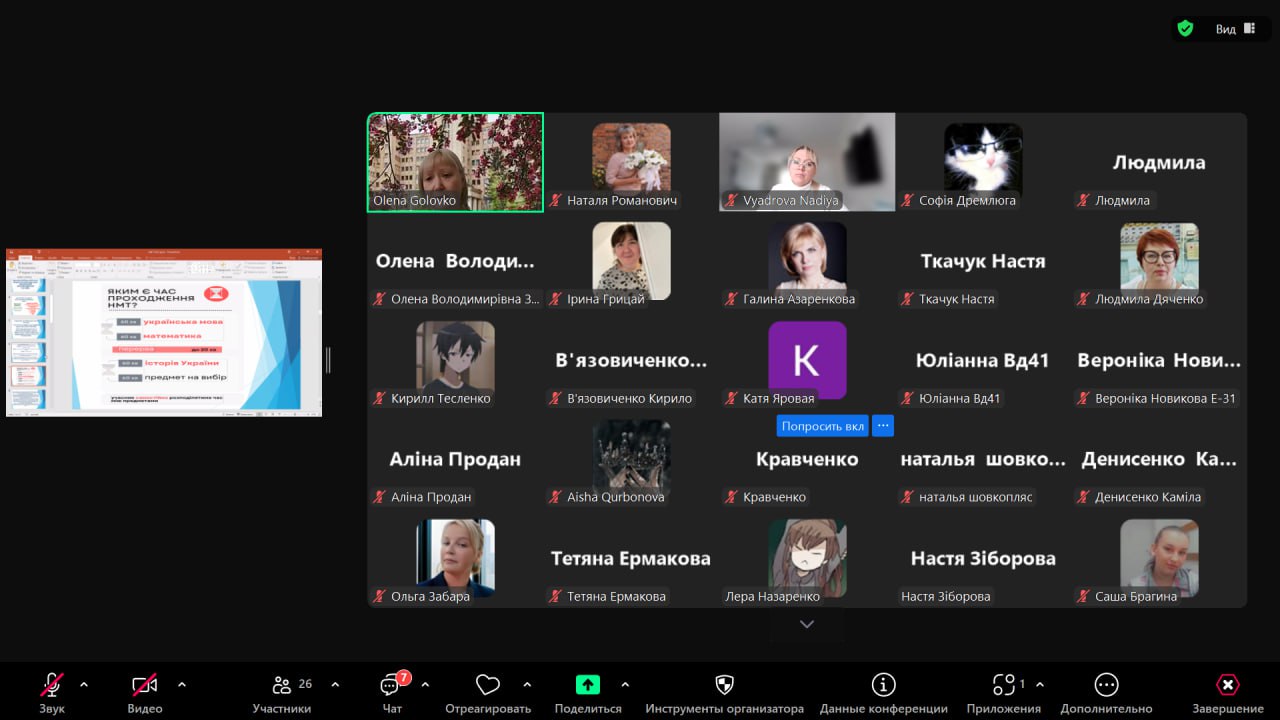This screenshot has height=720, width=1280.
Task: Open the Чат chat panel
Action: tap(391, 686)
